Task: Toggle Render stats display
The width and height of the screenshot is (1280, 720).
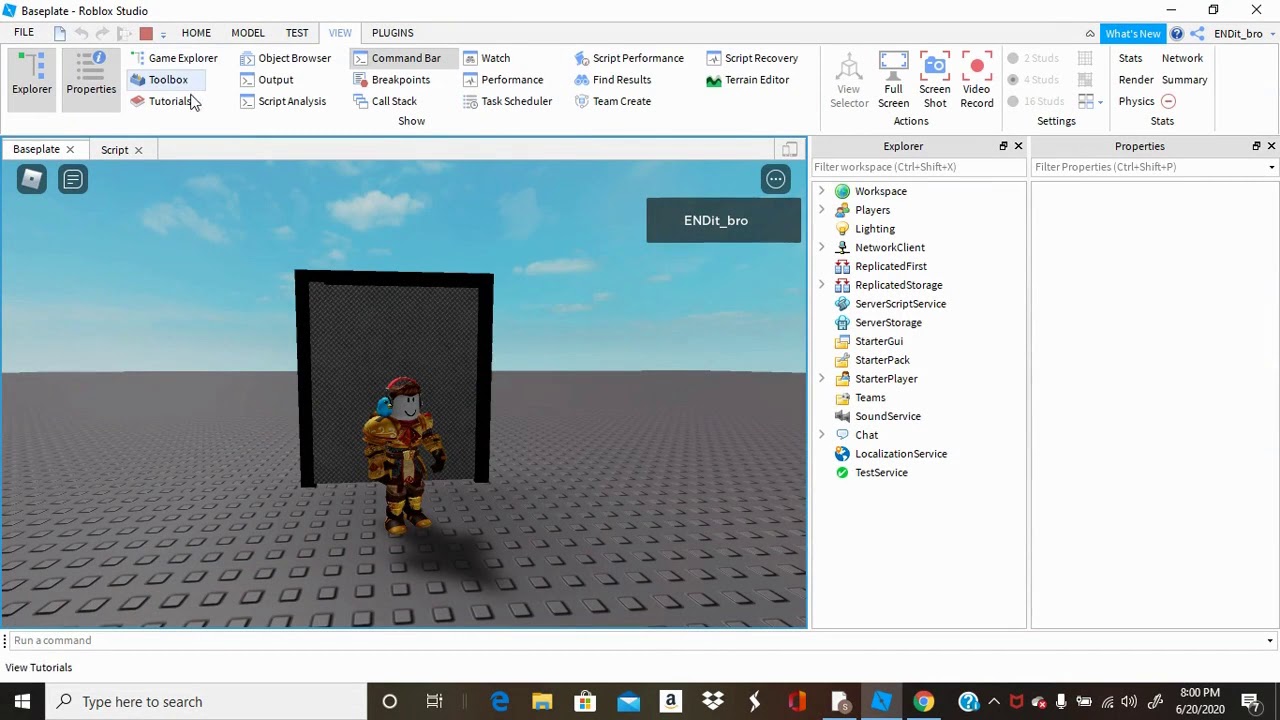Action: click(1136, 80)
